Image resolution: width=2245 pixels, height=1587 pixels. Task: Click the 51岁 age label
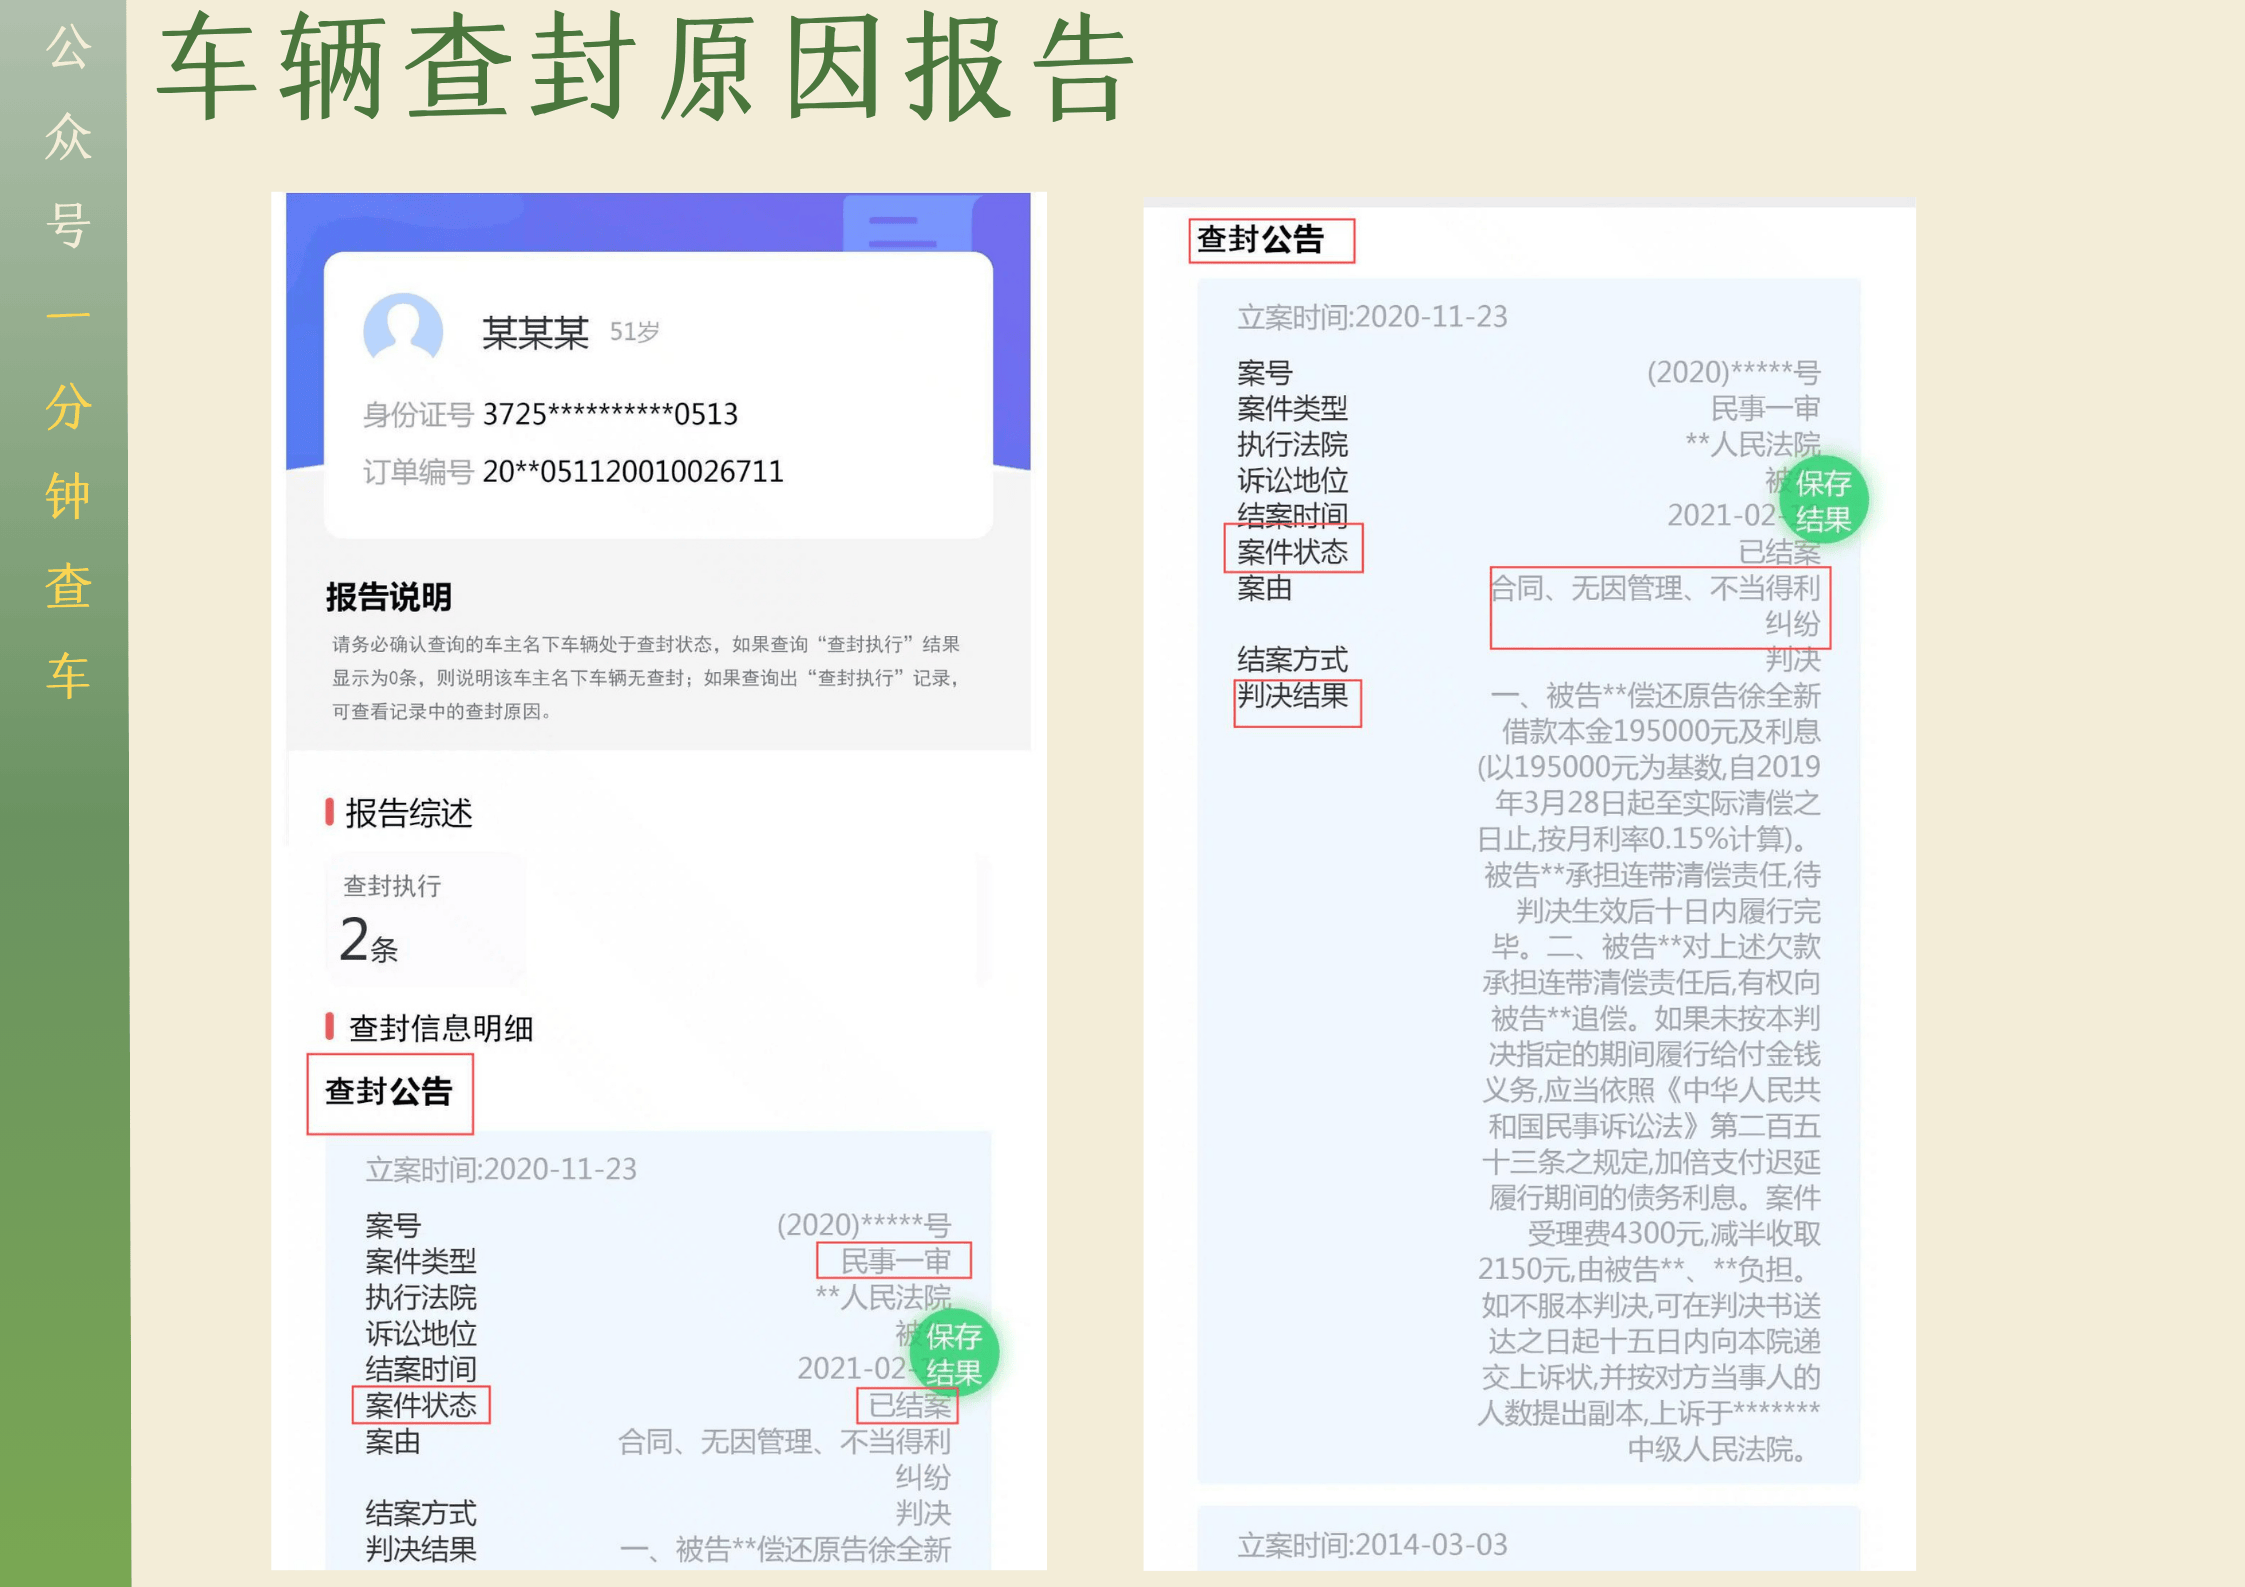[635, 332]
